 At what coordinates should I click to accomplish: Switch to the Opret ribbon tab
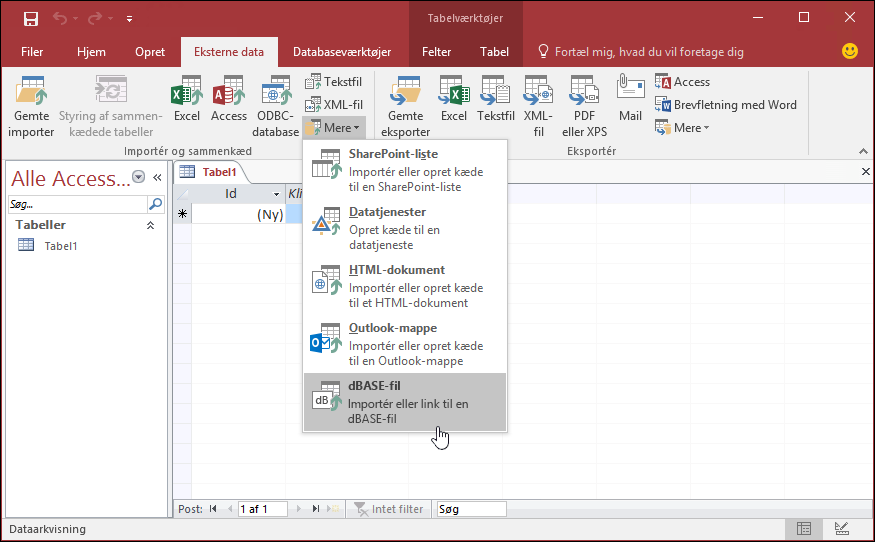[150, 52]
